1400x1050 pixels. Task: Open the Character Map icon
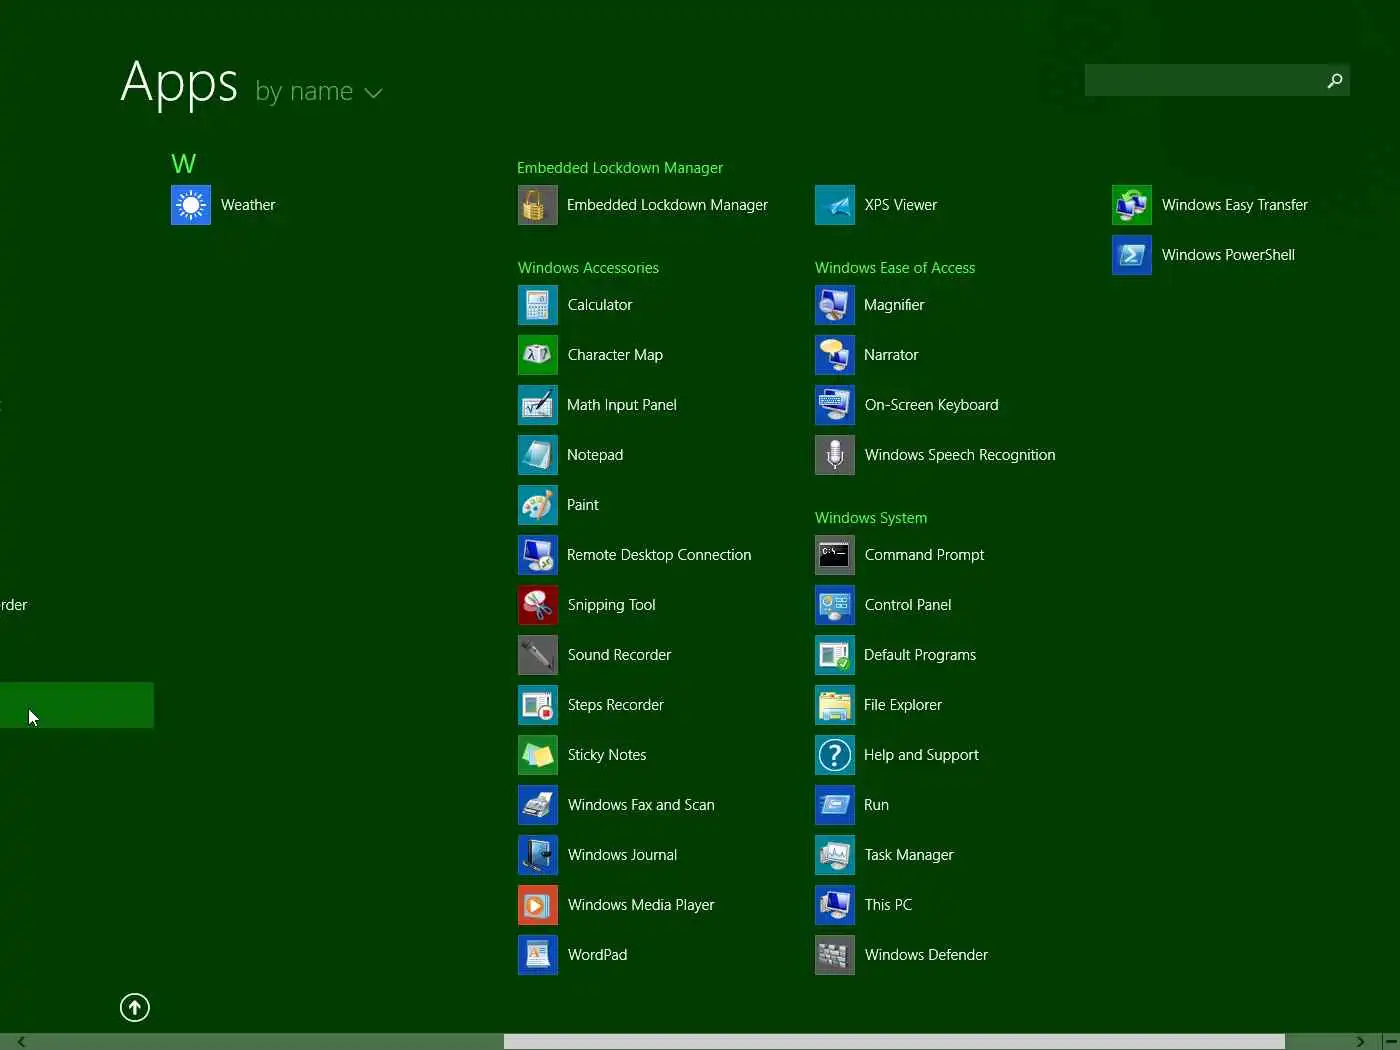pos(537,355)
